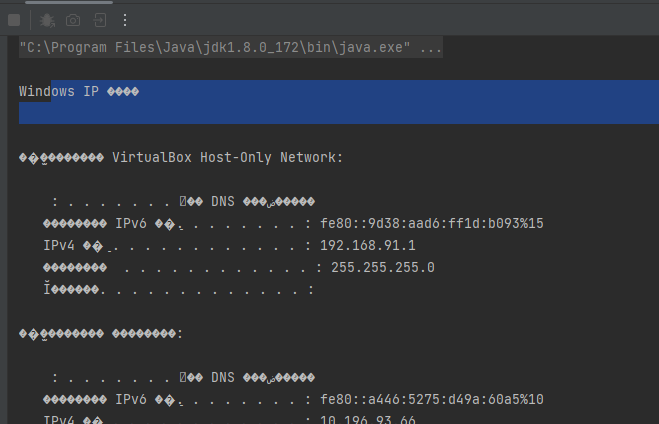This screenshot has height=424, width=659.
Task: Click the Attach Debugger bug icon
Action: click(x=47, y=20)
